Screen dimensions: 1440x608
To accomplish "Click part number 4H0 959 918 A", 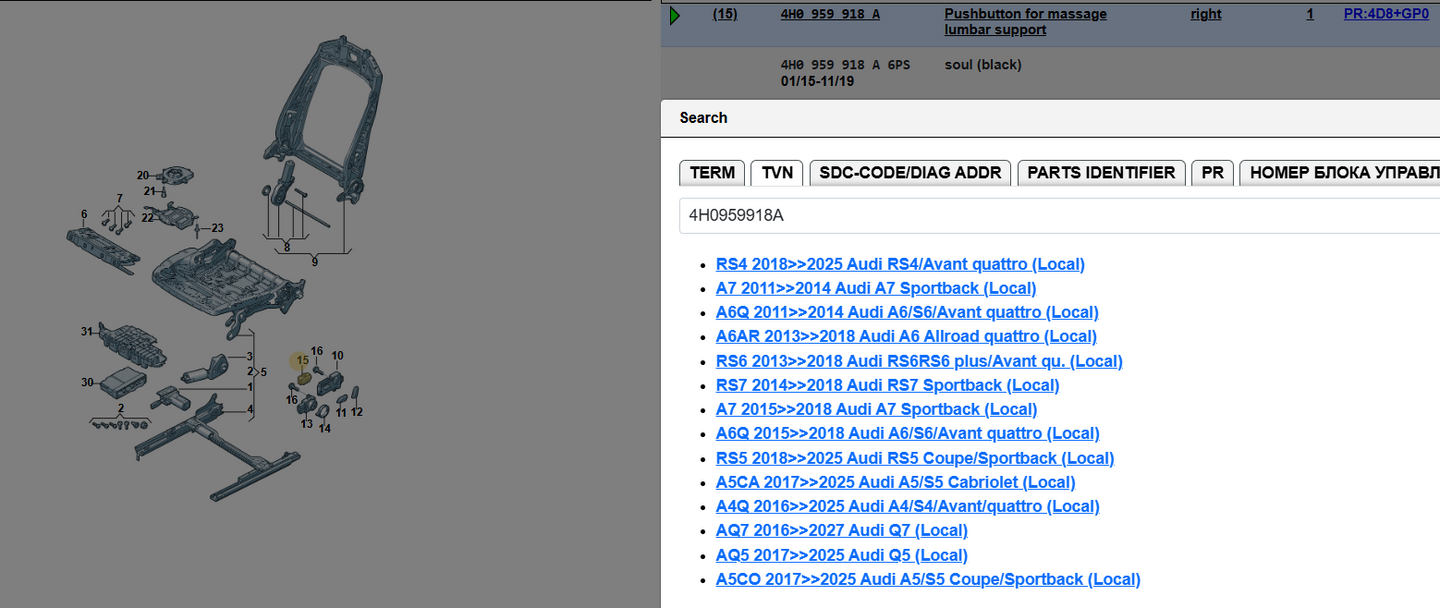I will coord(830,14).
